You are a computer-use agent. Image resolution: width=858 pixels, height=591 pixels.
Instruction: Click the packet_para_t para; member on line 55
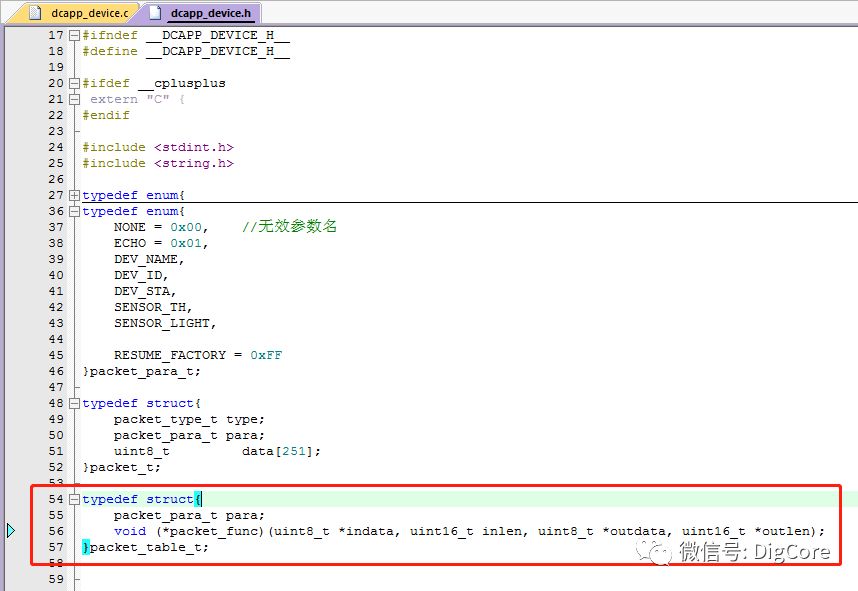pos(189,515)
